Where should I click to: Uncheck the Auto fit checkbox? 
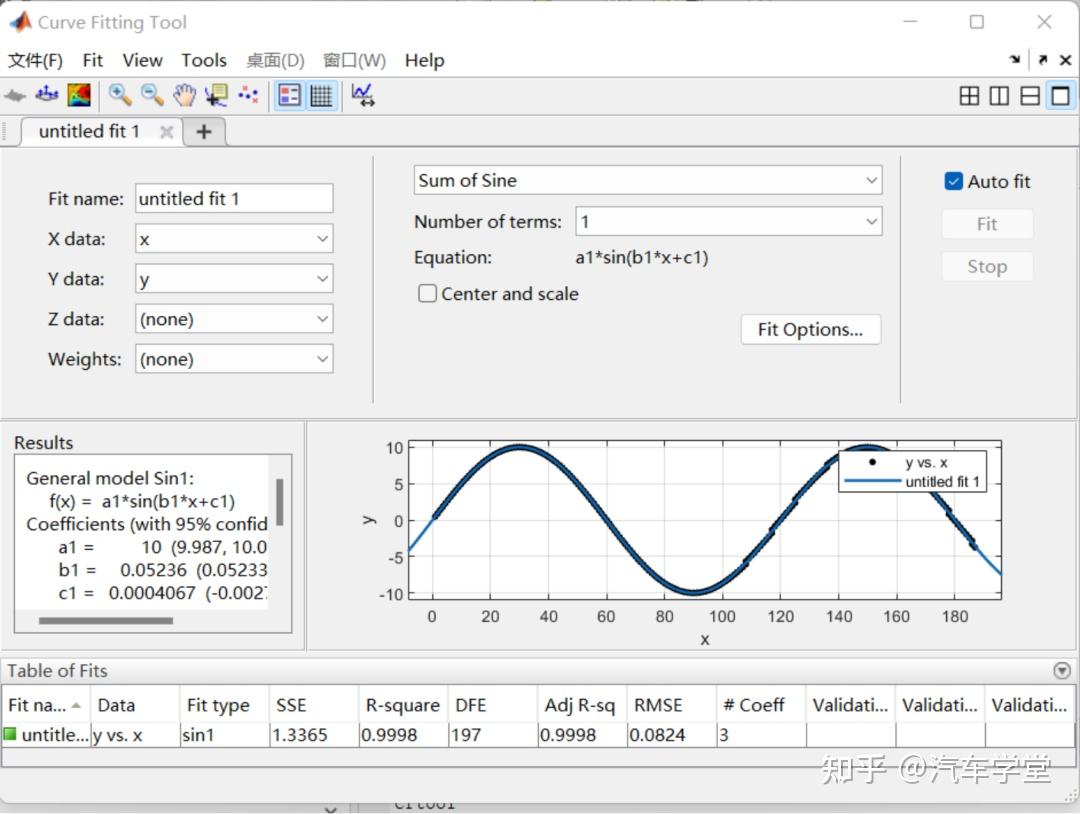point(953,181)
